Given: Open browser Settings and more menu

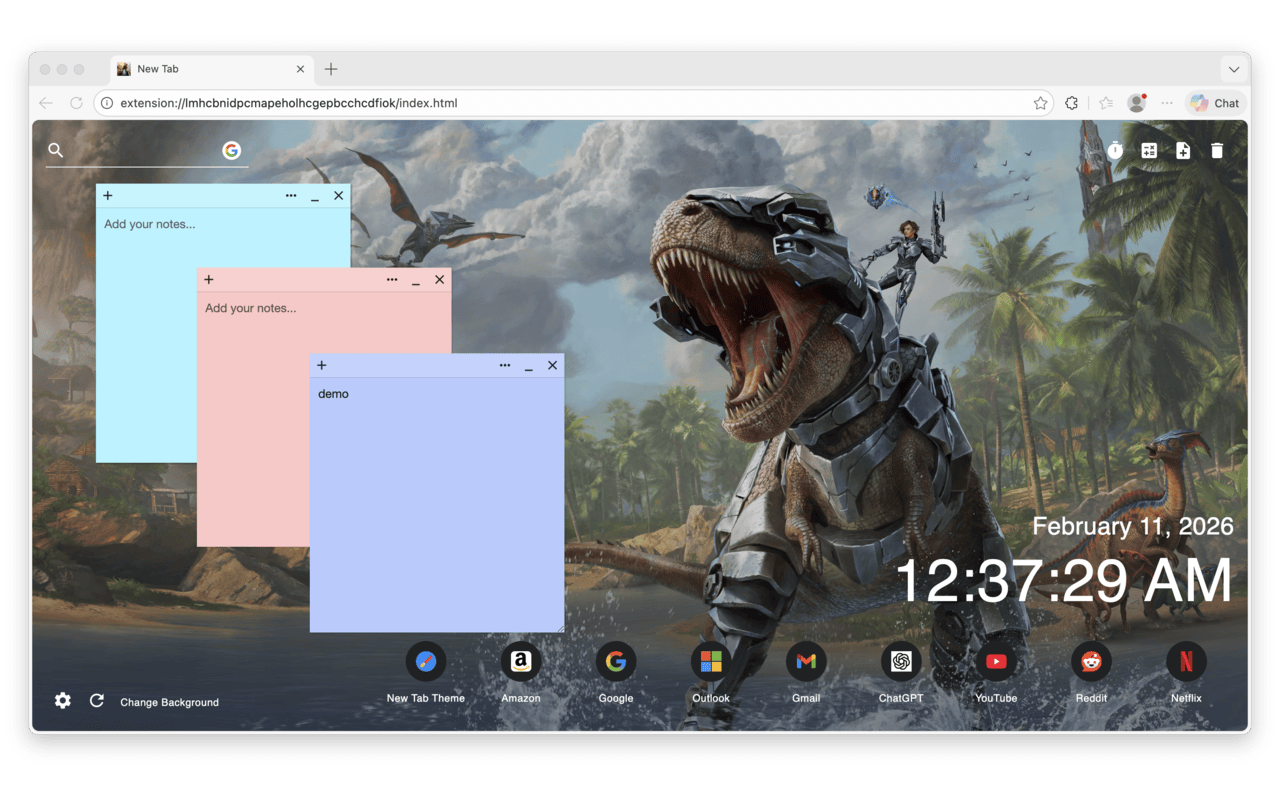Looking at the screenshot, I should coord(1167,103).
